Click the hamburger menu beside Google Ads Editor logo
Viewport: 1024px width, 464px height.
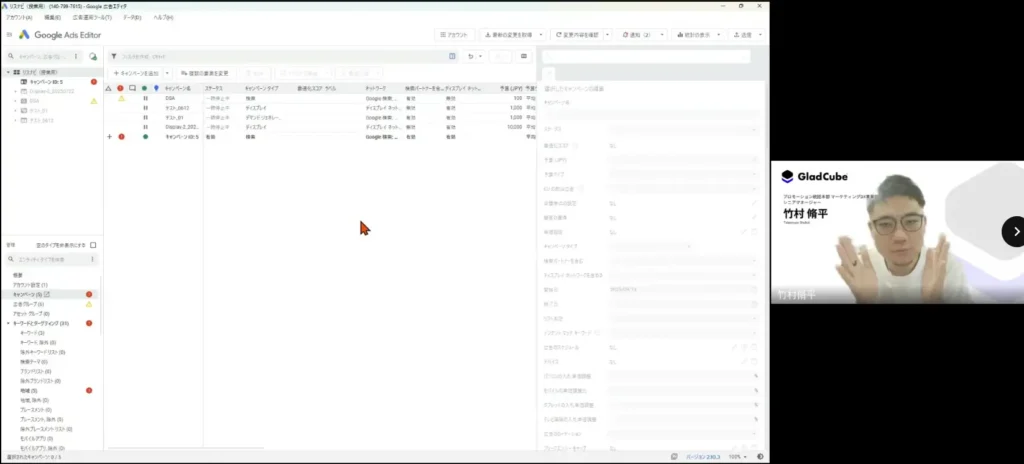9,34
